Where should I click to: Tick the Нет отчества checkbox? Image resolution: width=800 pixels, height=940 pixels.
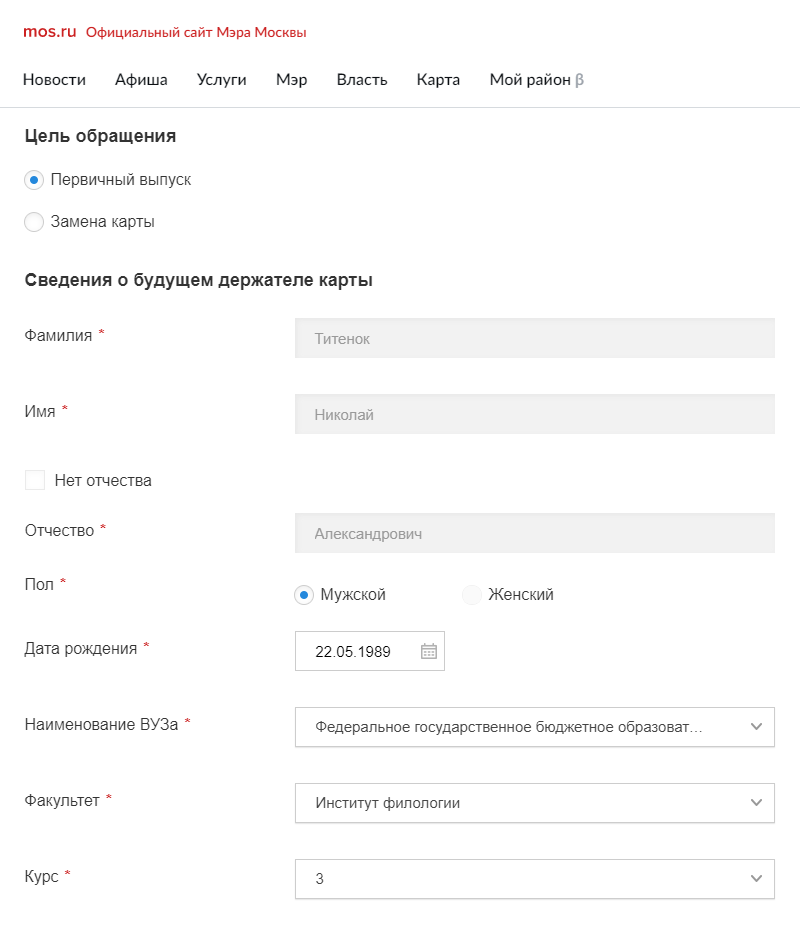click(35, 480)
